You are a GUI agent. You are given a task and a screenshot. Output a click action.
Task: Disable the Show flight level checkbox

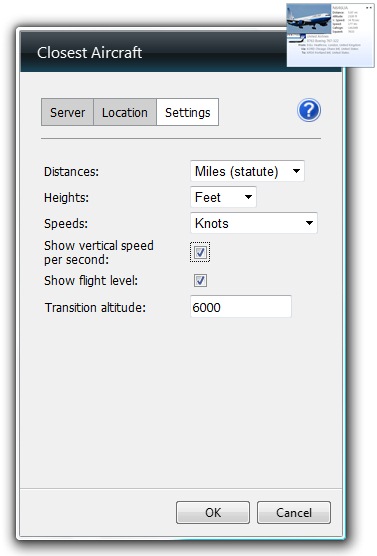pos(200,280)
